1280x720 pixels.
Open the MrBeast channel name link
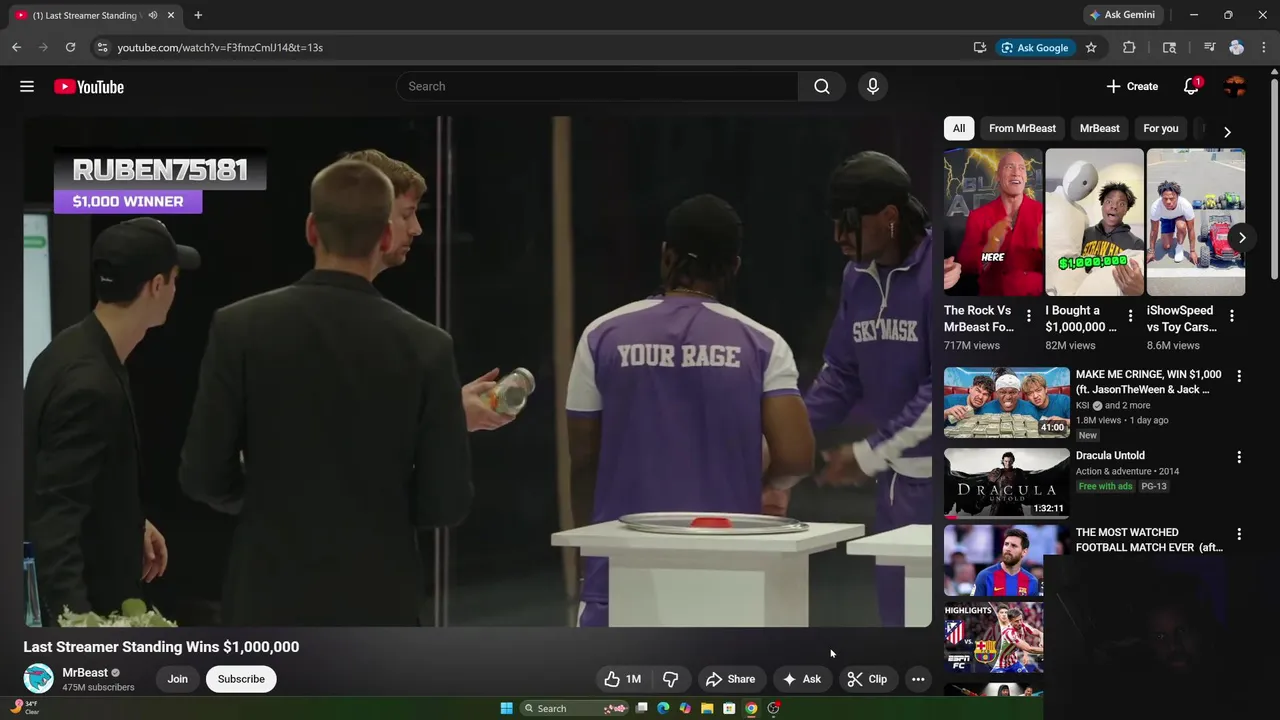pos(84,672)
